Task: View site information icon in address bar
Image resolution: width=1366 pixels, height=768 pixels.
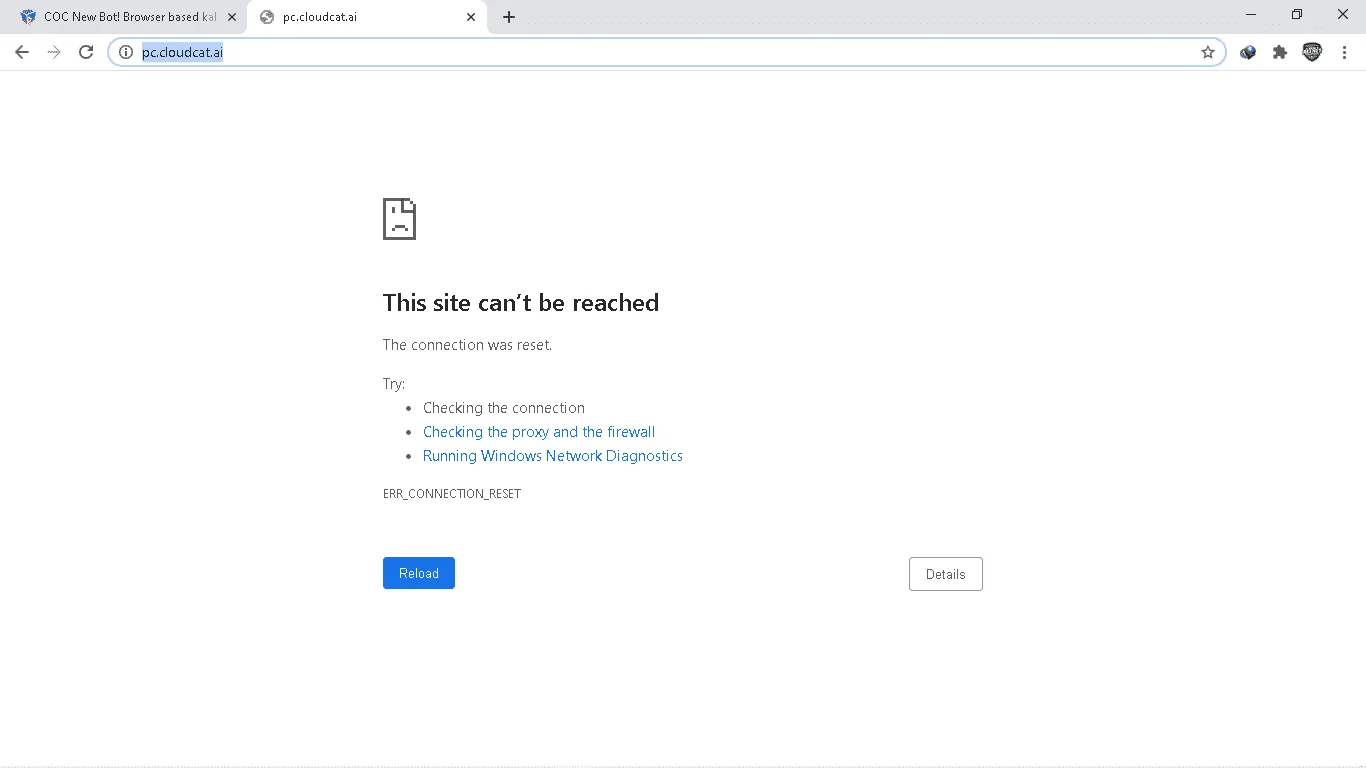Action: [x=126, y=52]
